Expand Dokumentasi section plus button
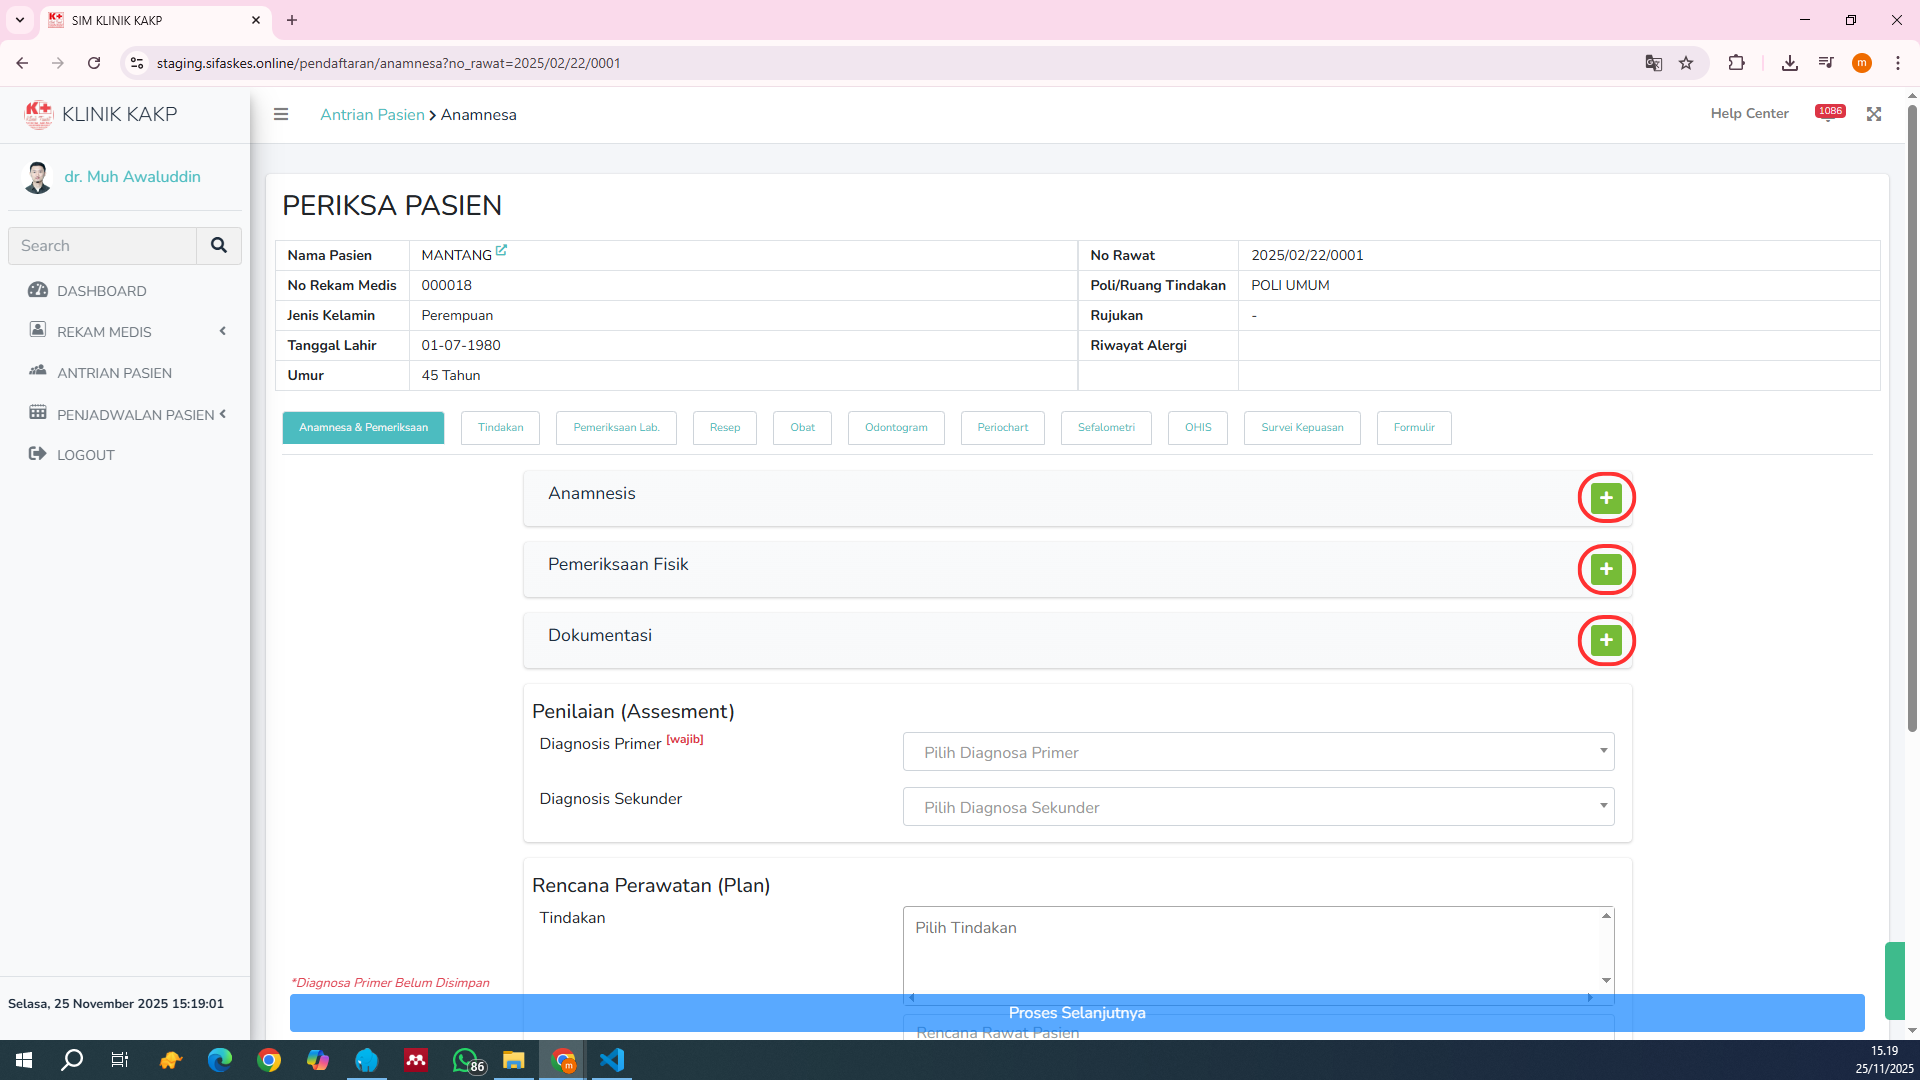The width and height of the screenshot is (1920, 1080). click(x=1606, y=640)
